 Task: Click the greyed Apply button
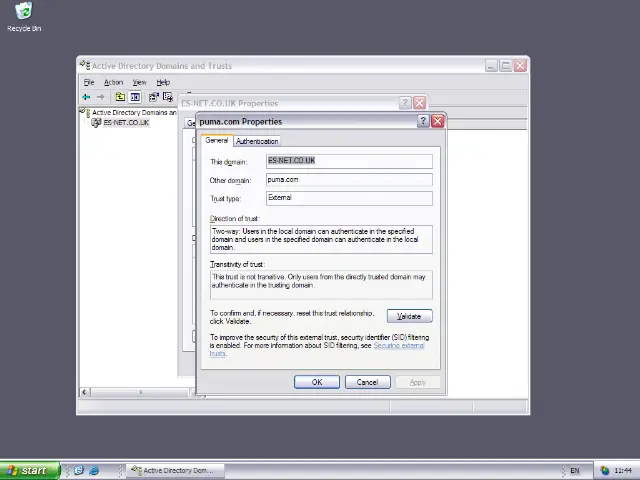pyautogui.click(x=418, y=382)
